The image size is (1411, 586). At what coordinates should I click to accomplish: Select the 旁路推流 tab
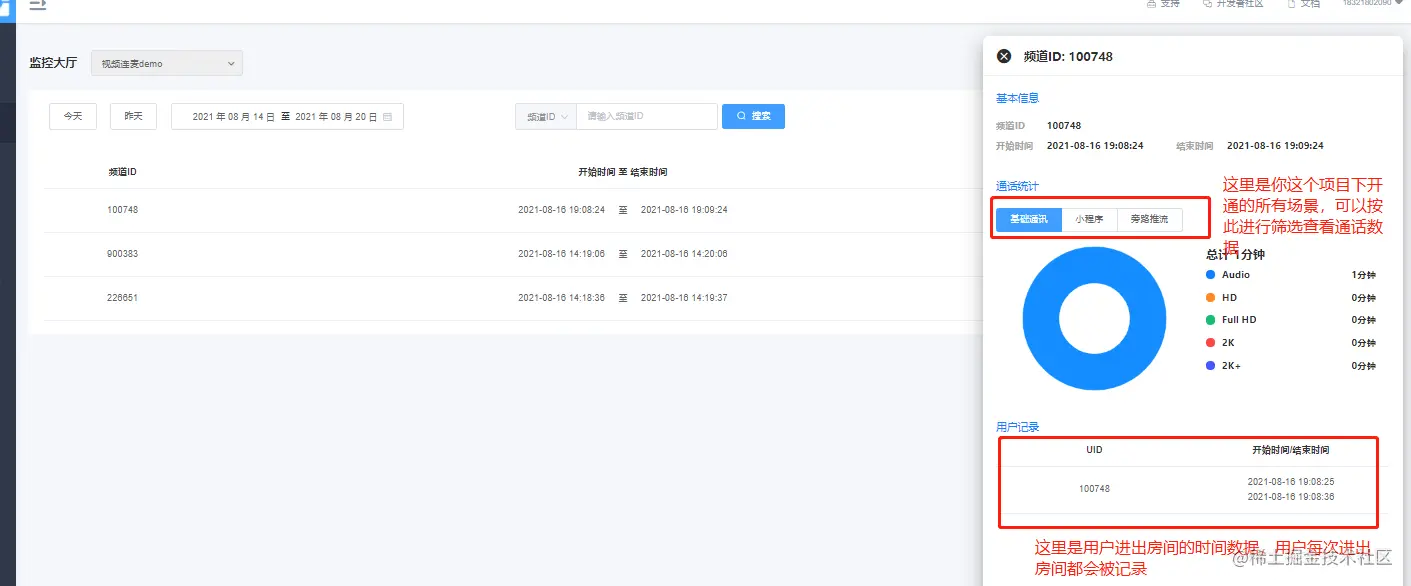pos(1149,219)
